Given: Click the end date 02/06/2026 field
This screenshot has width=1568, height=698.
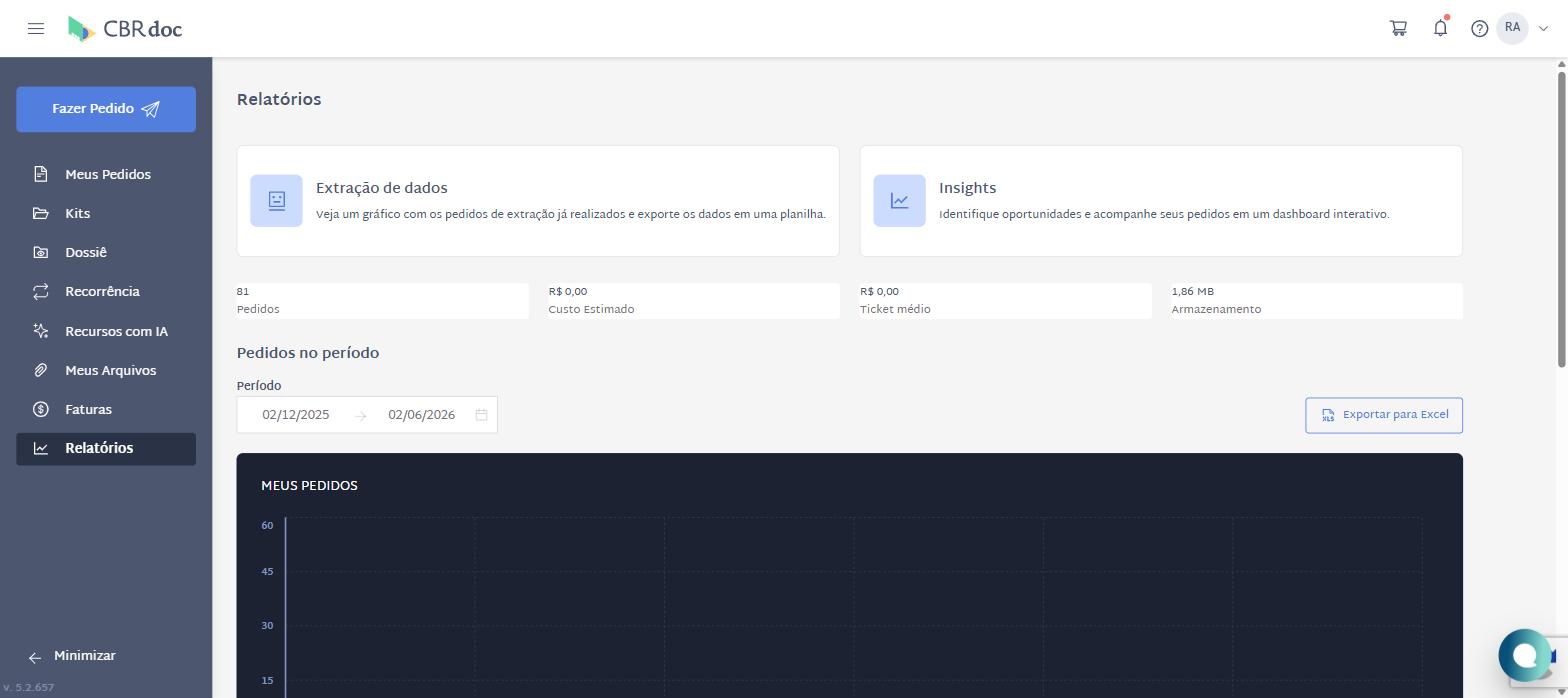Looking at the screenshot, I should pyautogui.click(x=422, y=415).
